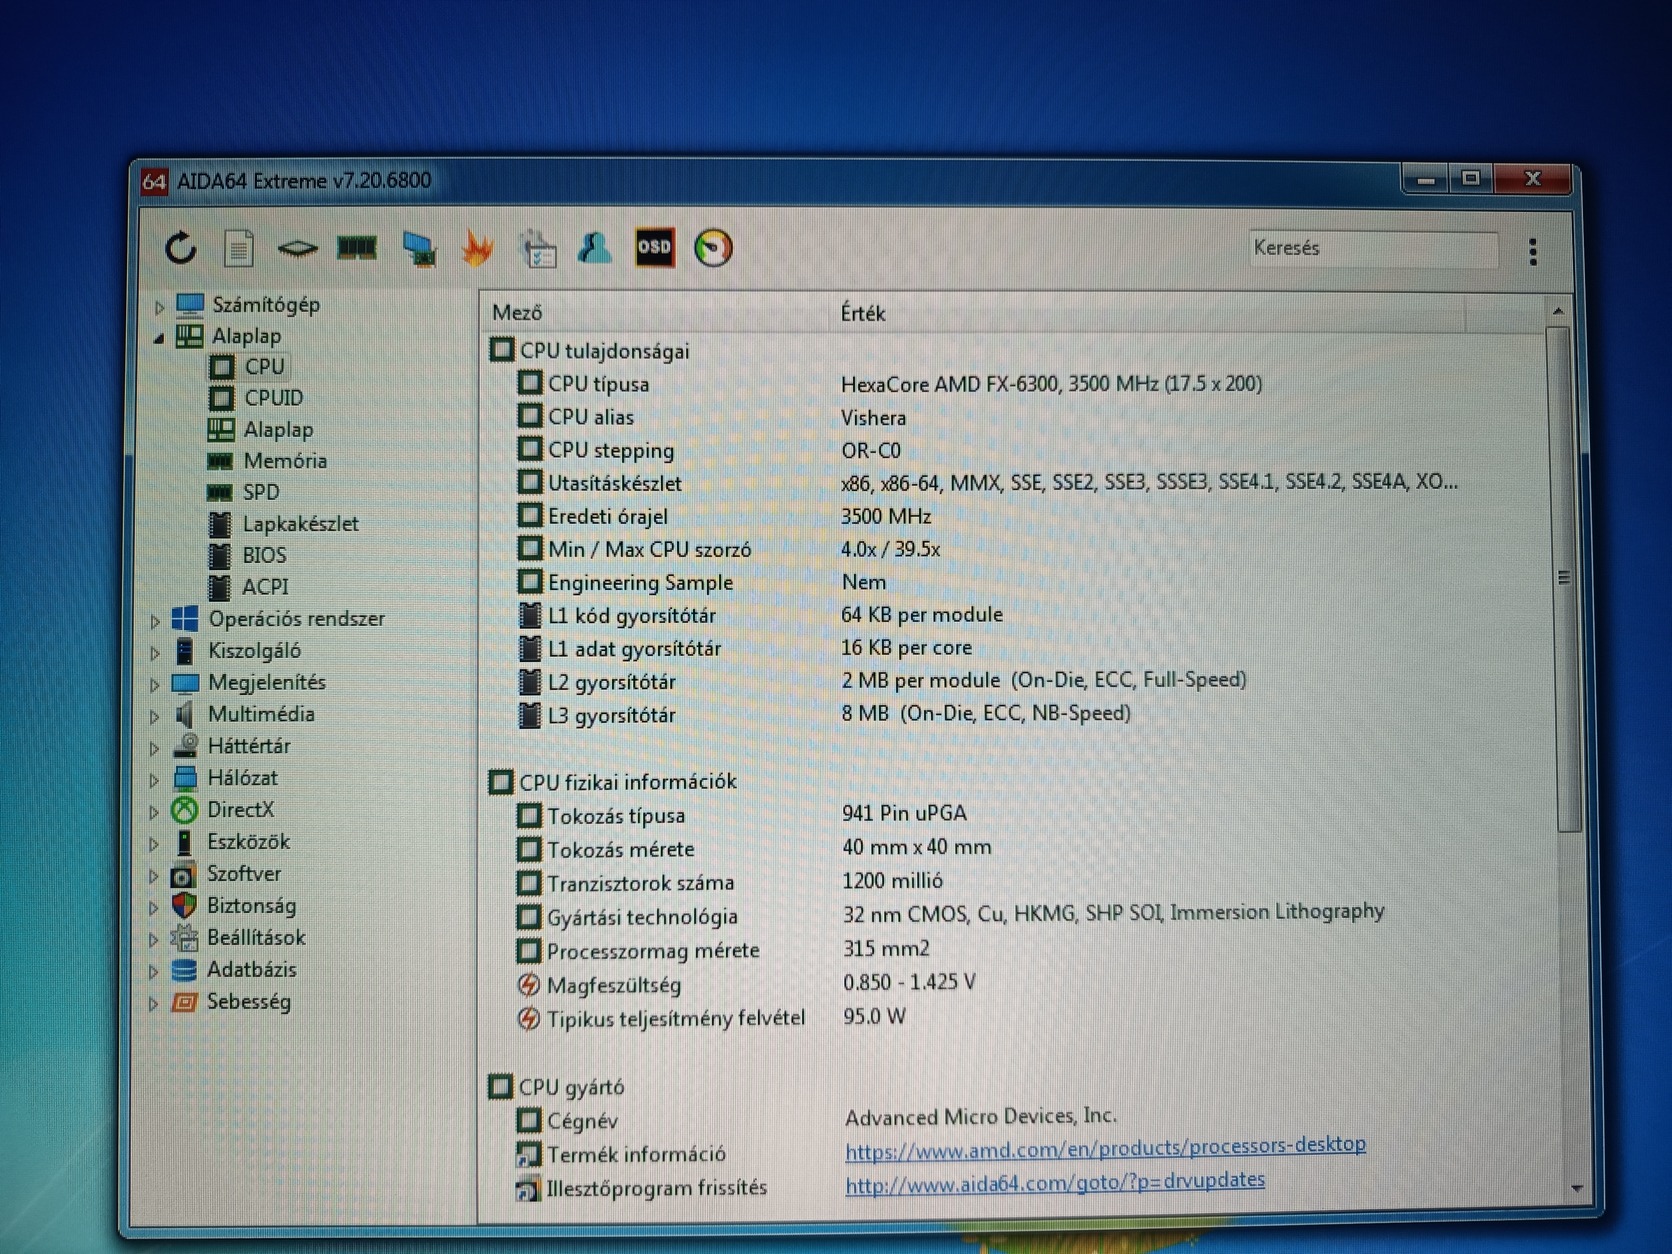Click the Multimédia speaker icon
This screenshot has width=1672, height=1254.
184,714
